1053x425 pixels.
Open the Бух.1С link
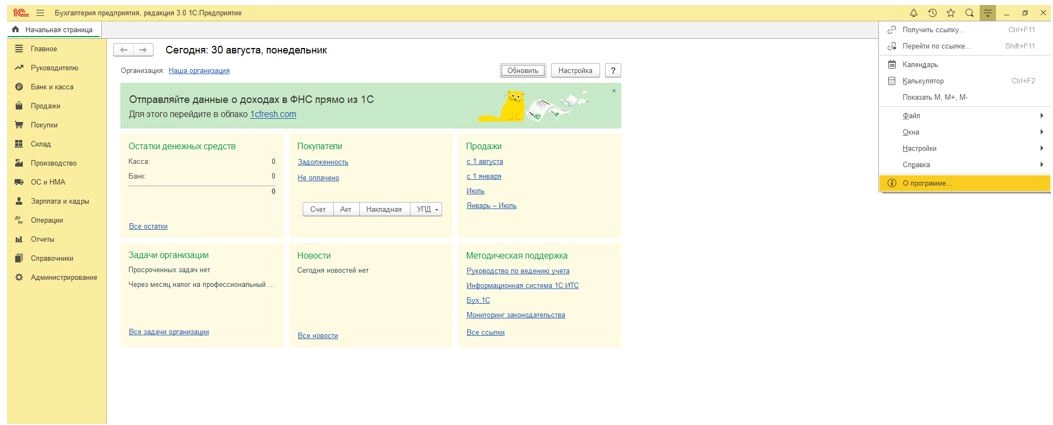(x=478, y=300)
